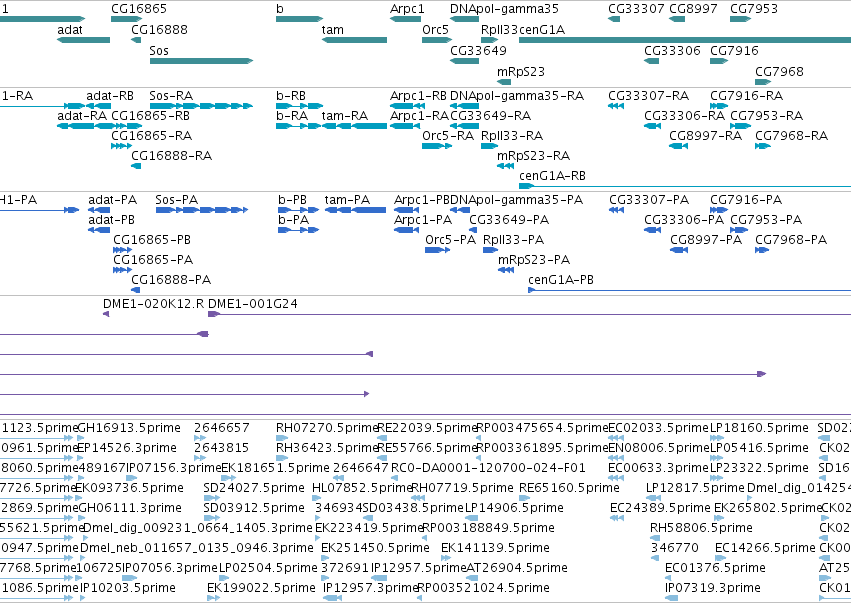Click the adat-PB protein label
851x603 pixels.
click(x=111, y=220)
